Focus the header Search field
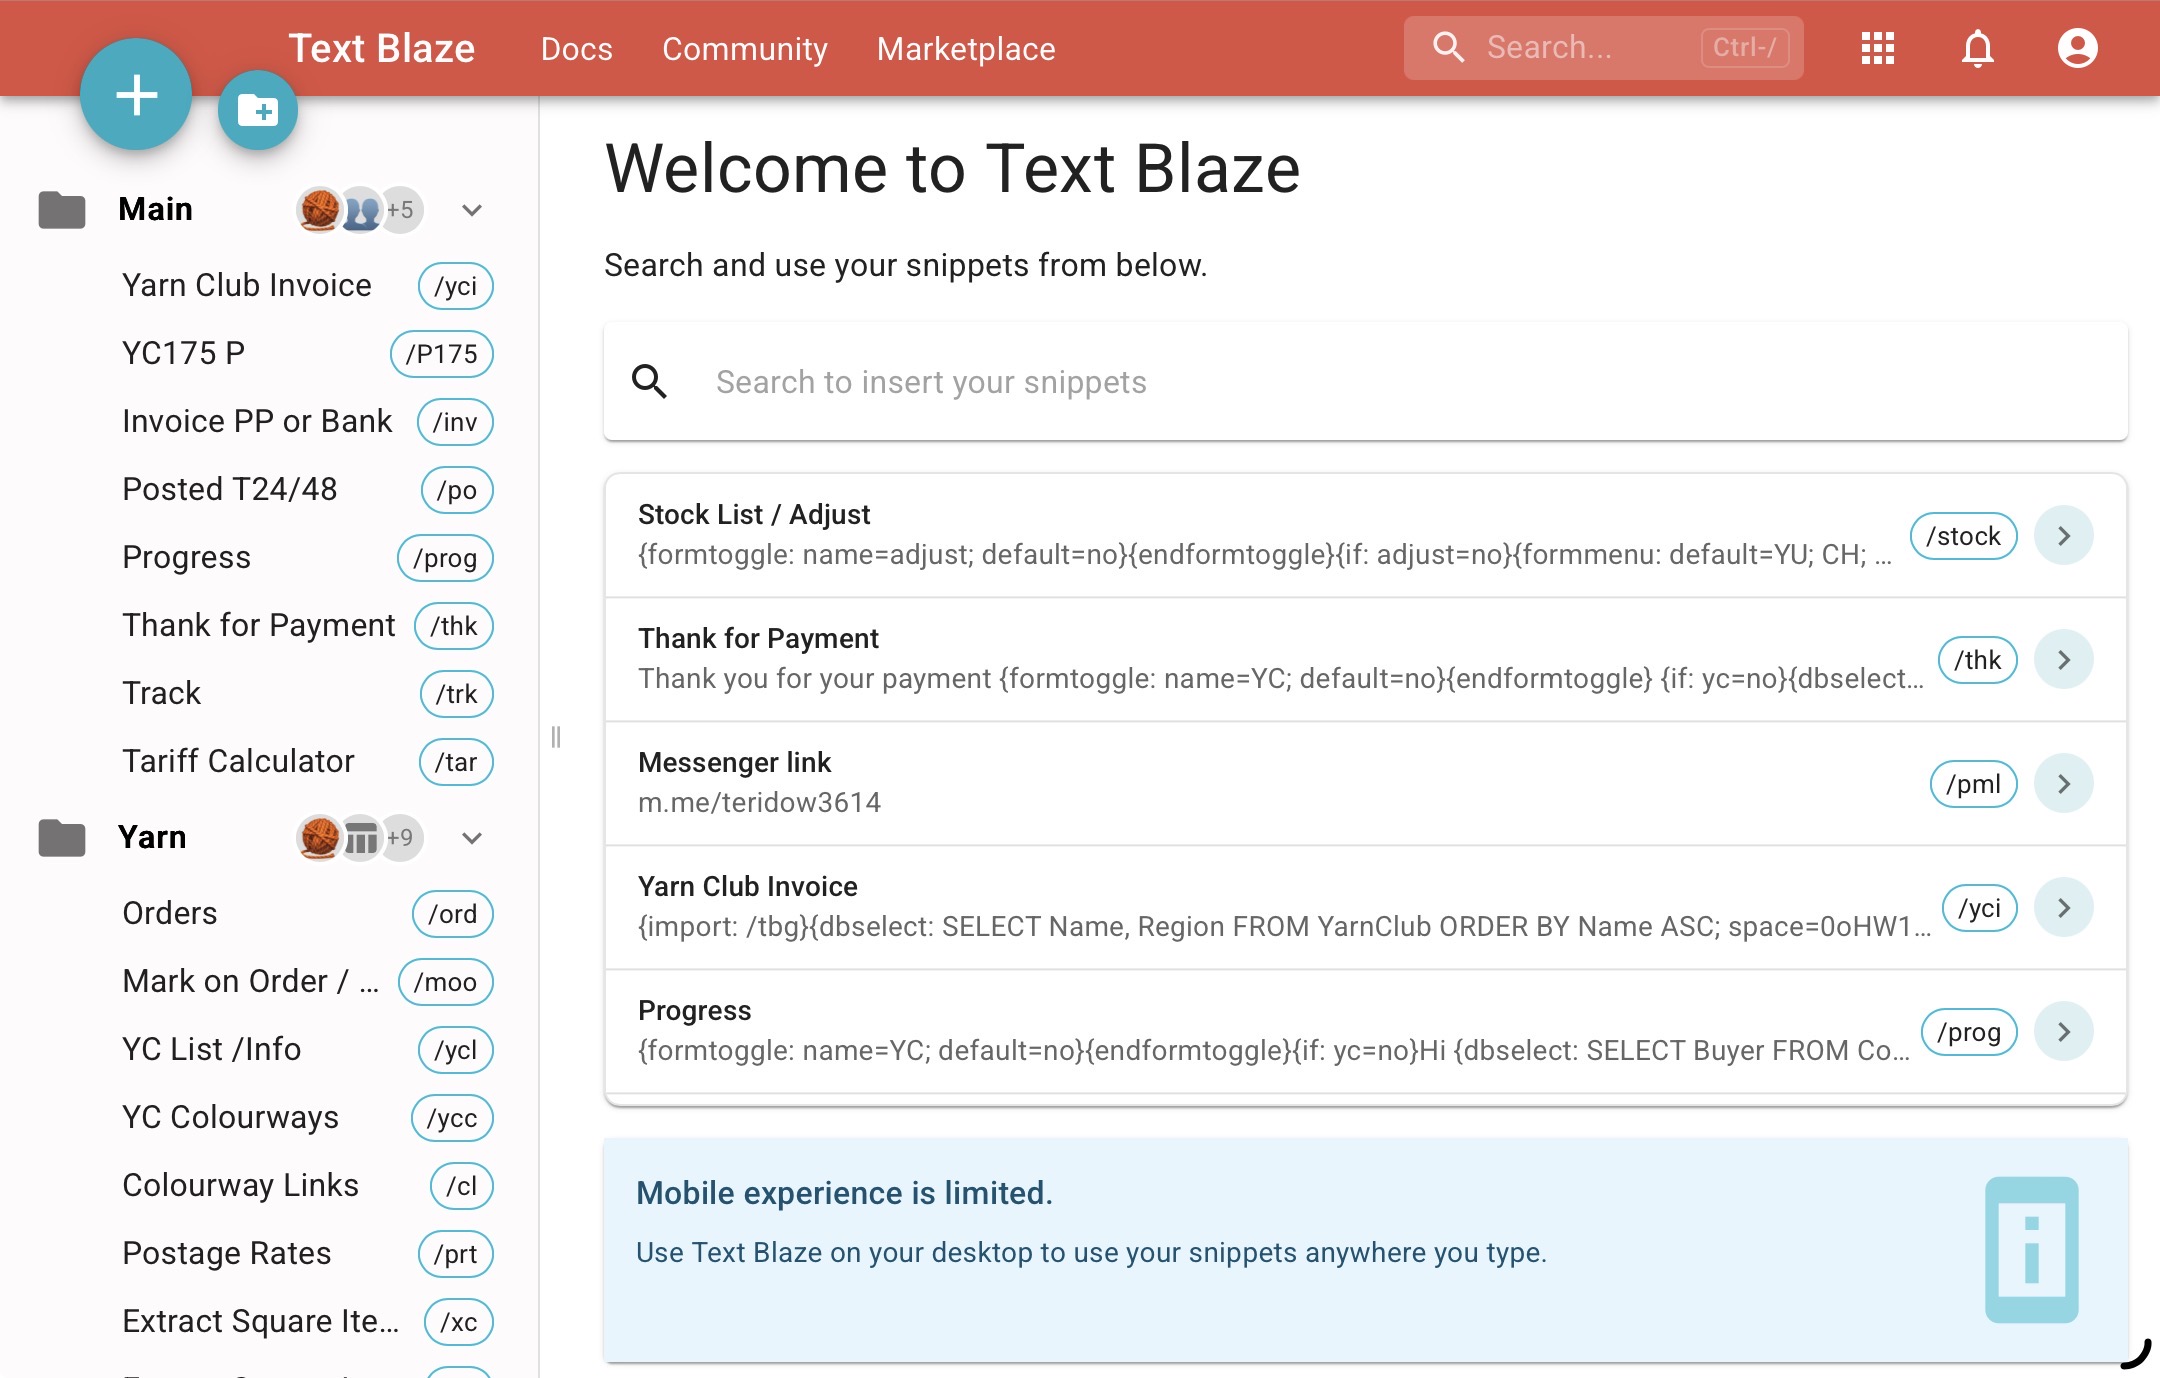The image size is (2160, 1378). (1604, 47)
